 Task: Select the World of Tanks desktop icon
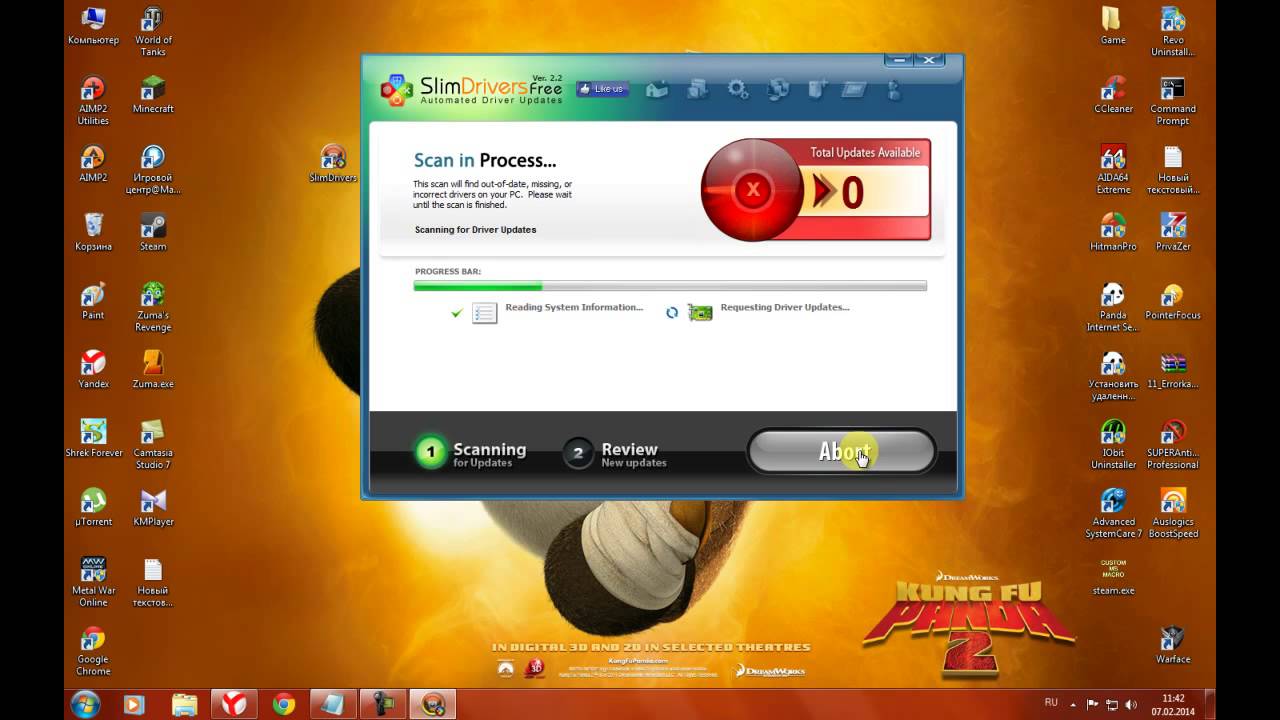(153, 32)
